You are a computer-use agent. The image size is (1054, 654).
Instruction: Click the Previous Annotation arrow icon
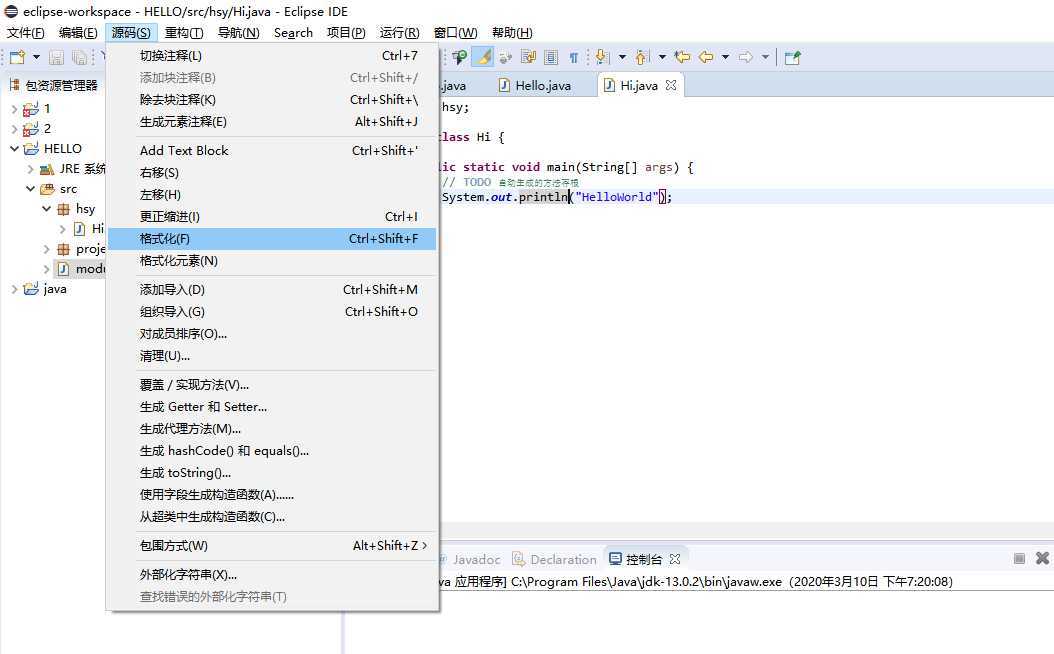[643, 58]
